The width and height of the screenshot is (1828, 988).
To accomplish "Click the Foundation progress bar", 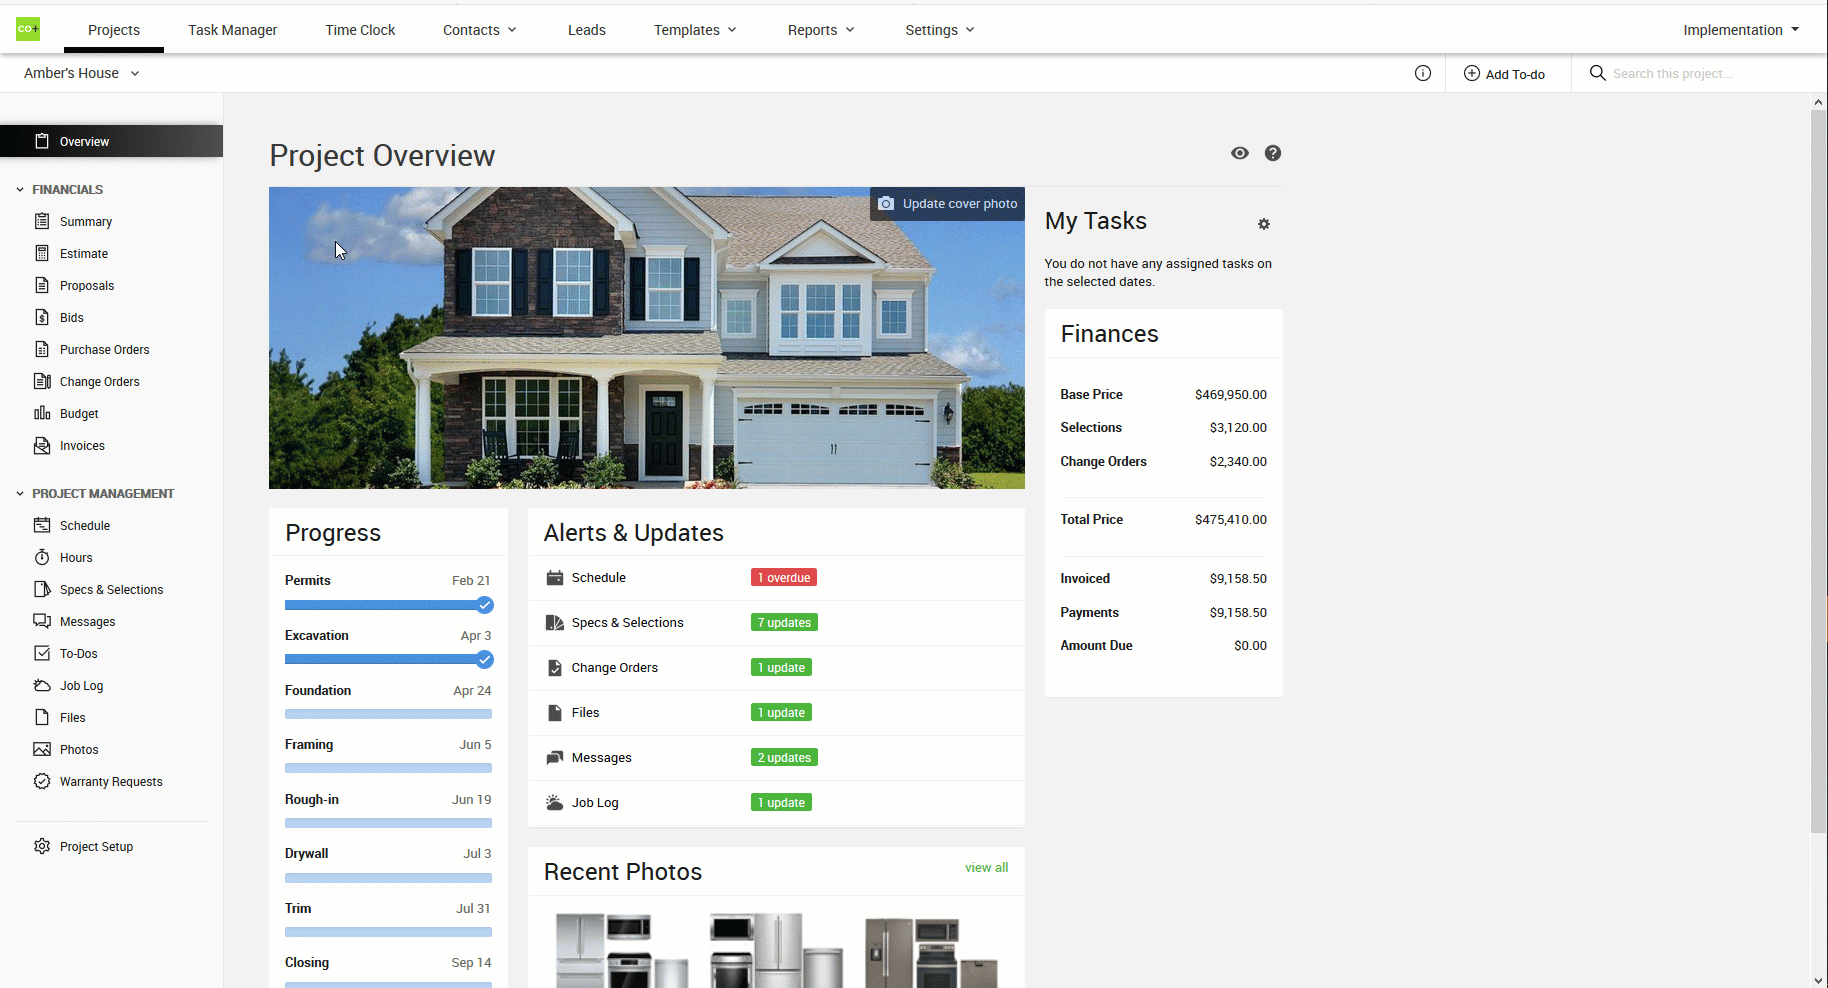I will pos(388,714).
